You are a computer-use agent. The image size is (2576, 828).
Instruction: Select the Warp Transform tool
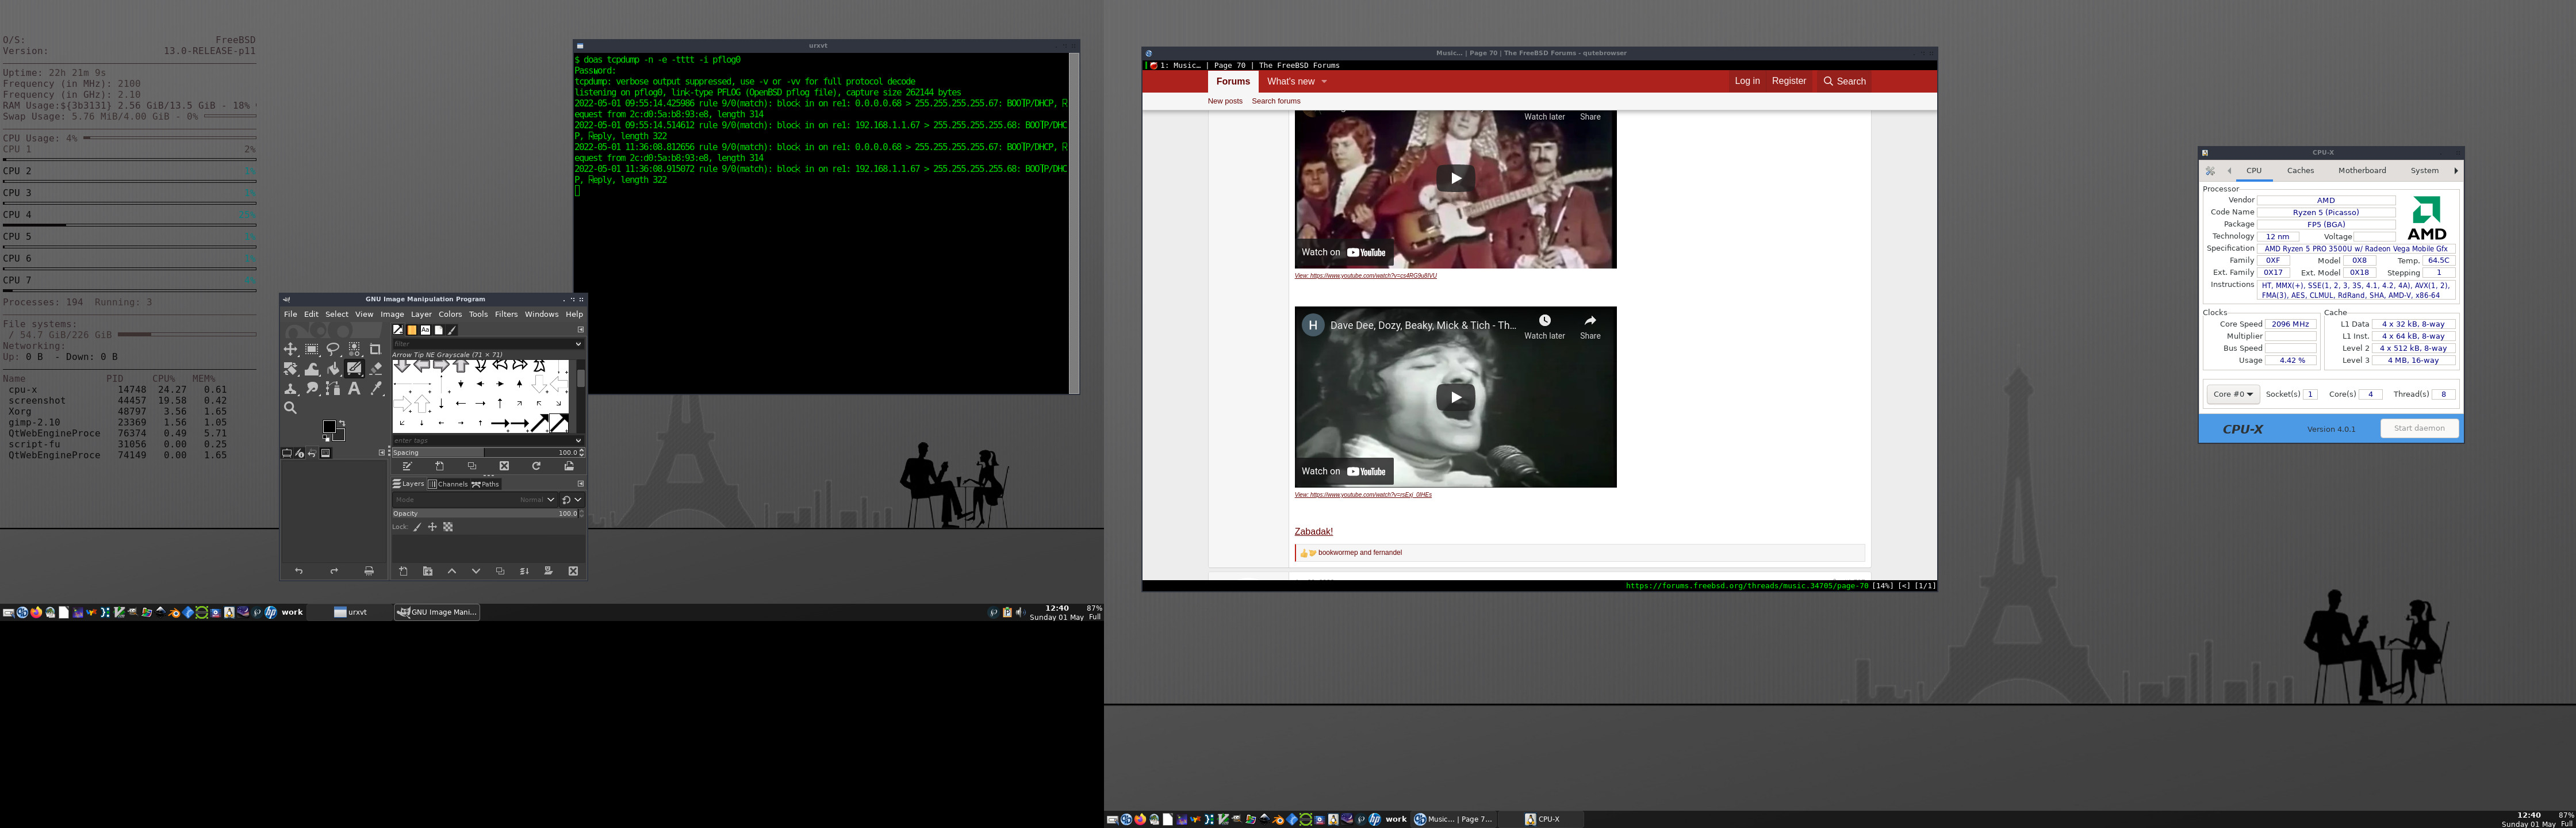tap(312, 369)
